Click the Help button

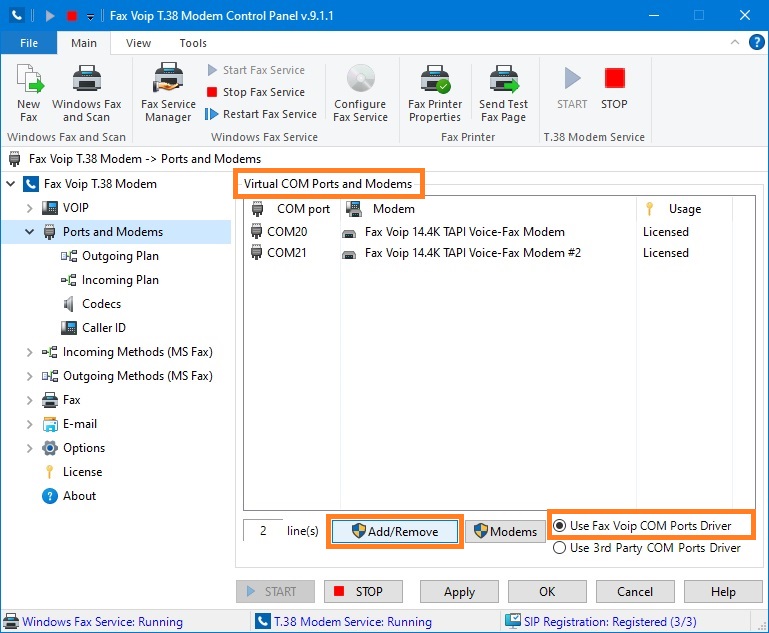[x=723, y=592]
